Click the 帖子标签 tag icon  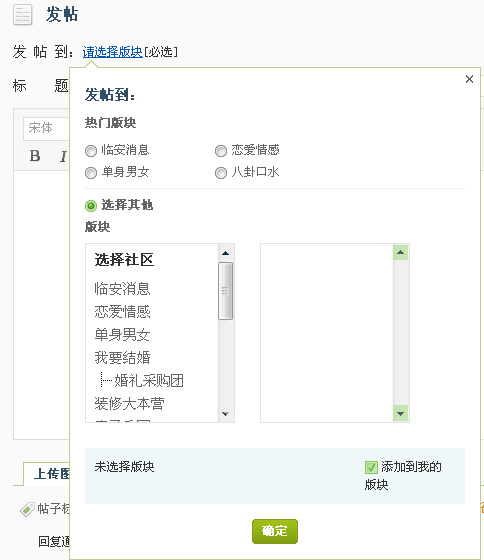click(x=27, y=509)
